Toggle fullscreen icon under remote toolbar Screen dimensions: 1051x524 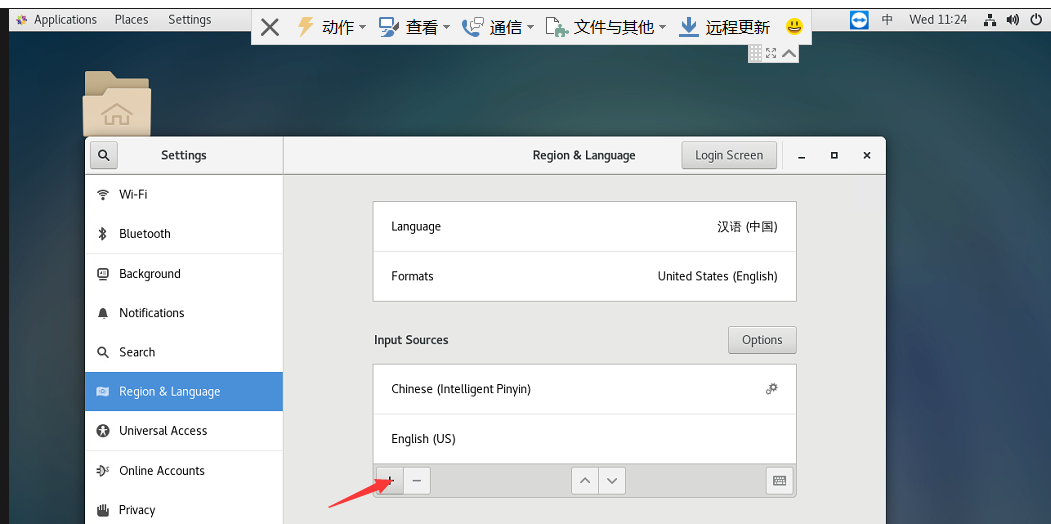pyautogui.click(x=771, y=53)
